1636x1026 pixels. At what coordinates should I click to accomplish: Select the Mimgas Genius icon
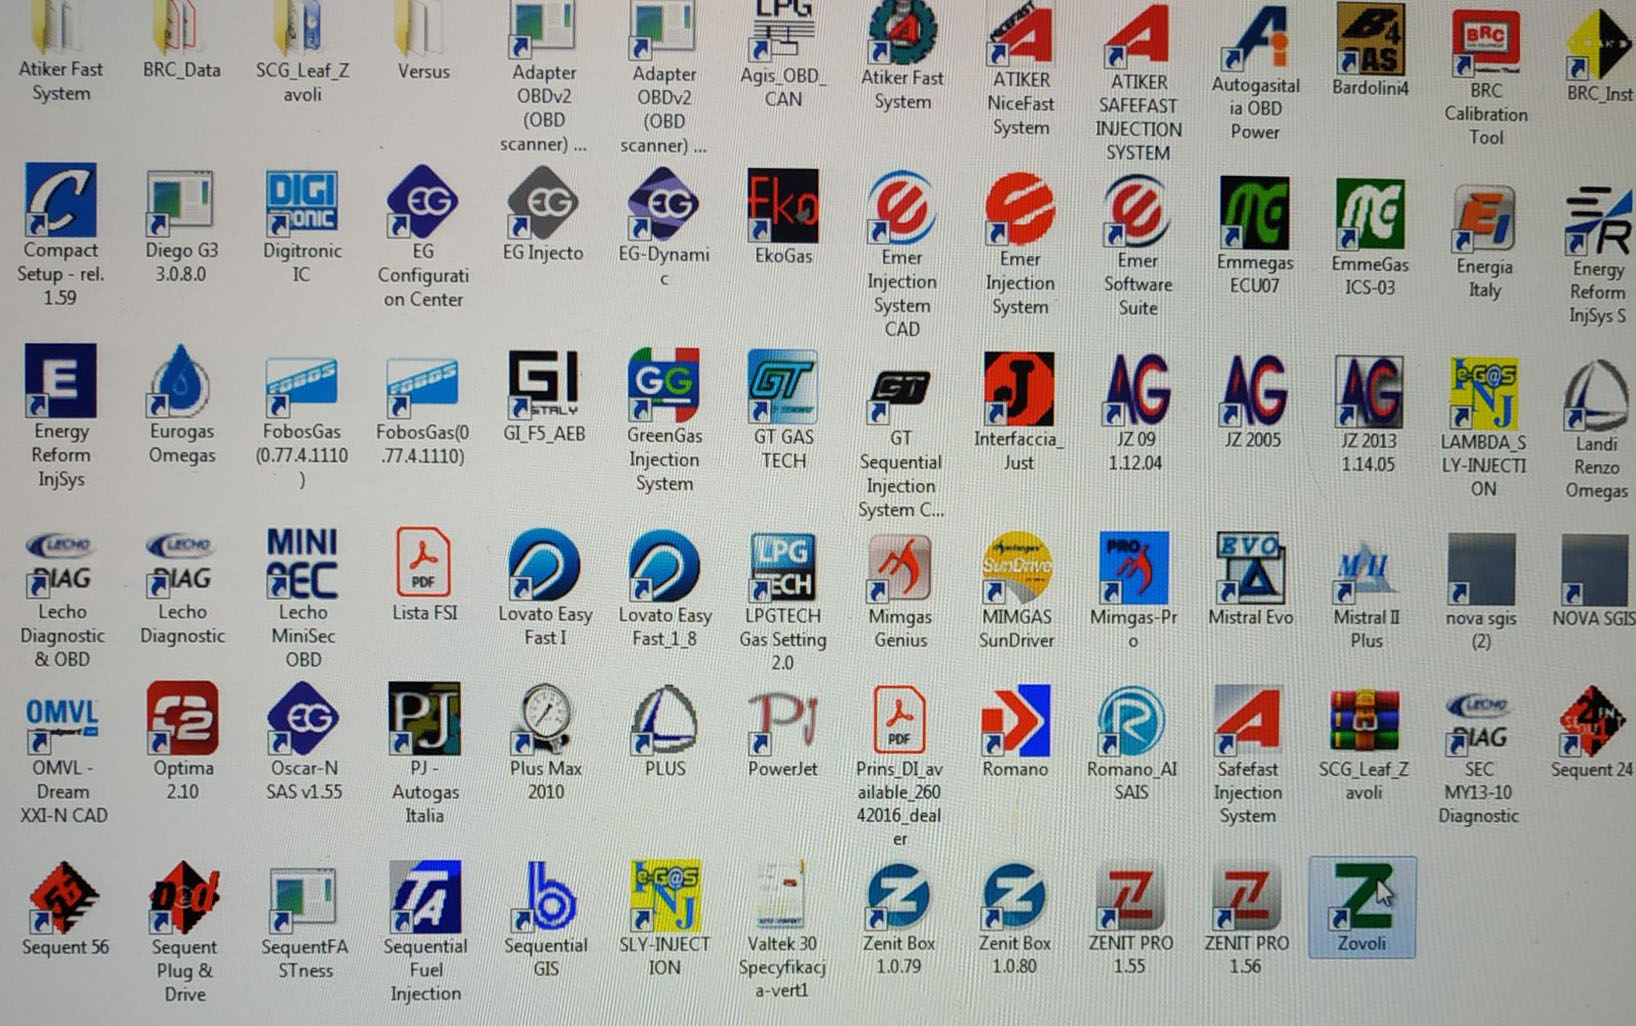tap(900, 591)
